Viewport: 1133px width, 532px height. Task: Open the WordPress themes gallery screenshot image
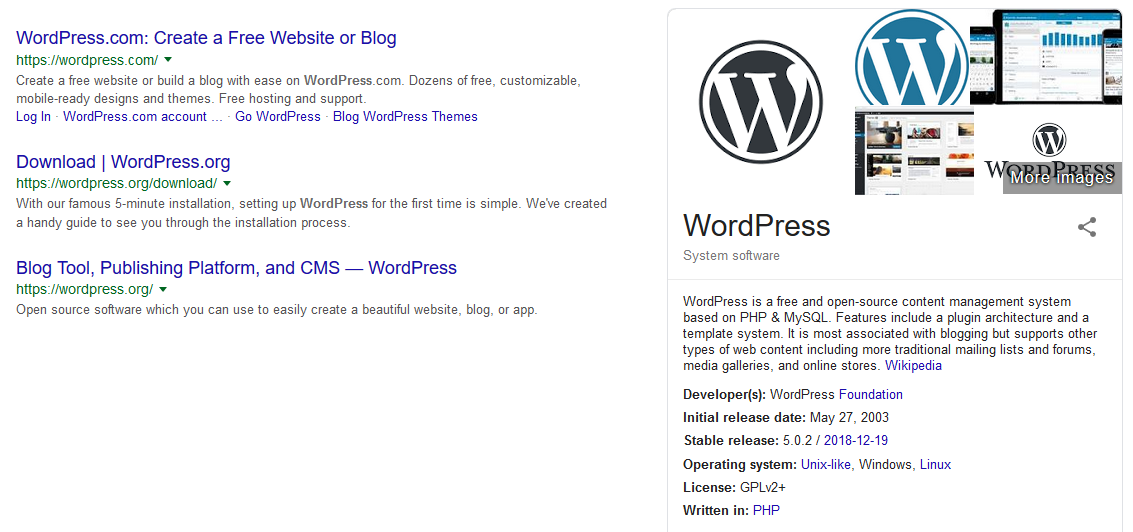[x=914, y=150]
